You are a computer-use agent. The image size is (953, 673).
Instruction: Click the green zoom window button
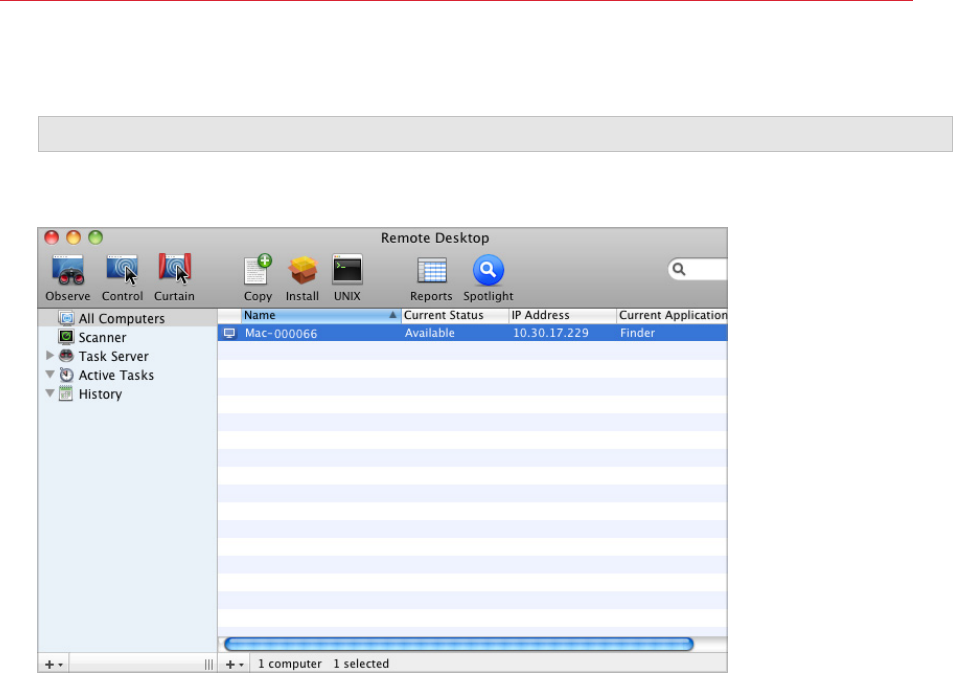(x=95, y=237)
